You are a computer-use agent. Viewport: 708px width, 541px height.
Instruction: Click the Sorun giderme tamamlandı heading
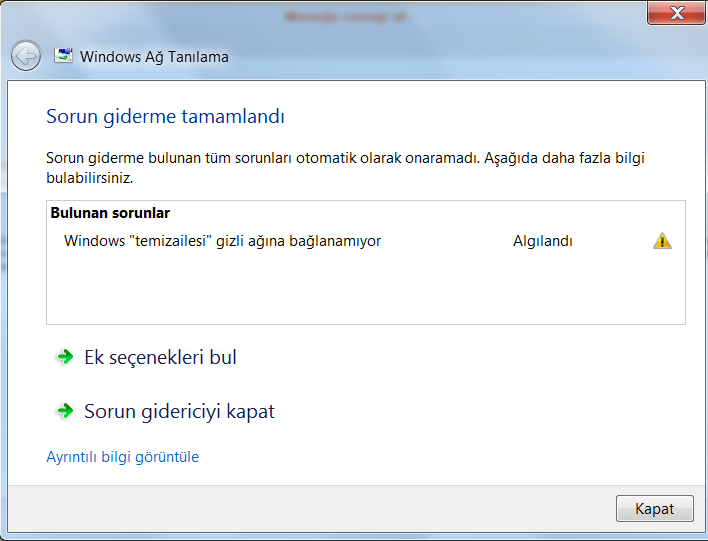[165, 117]
